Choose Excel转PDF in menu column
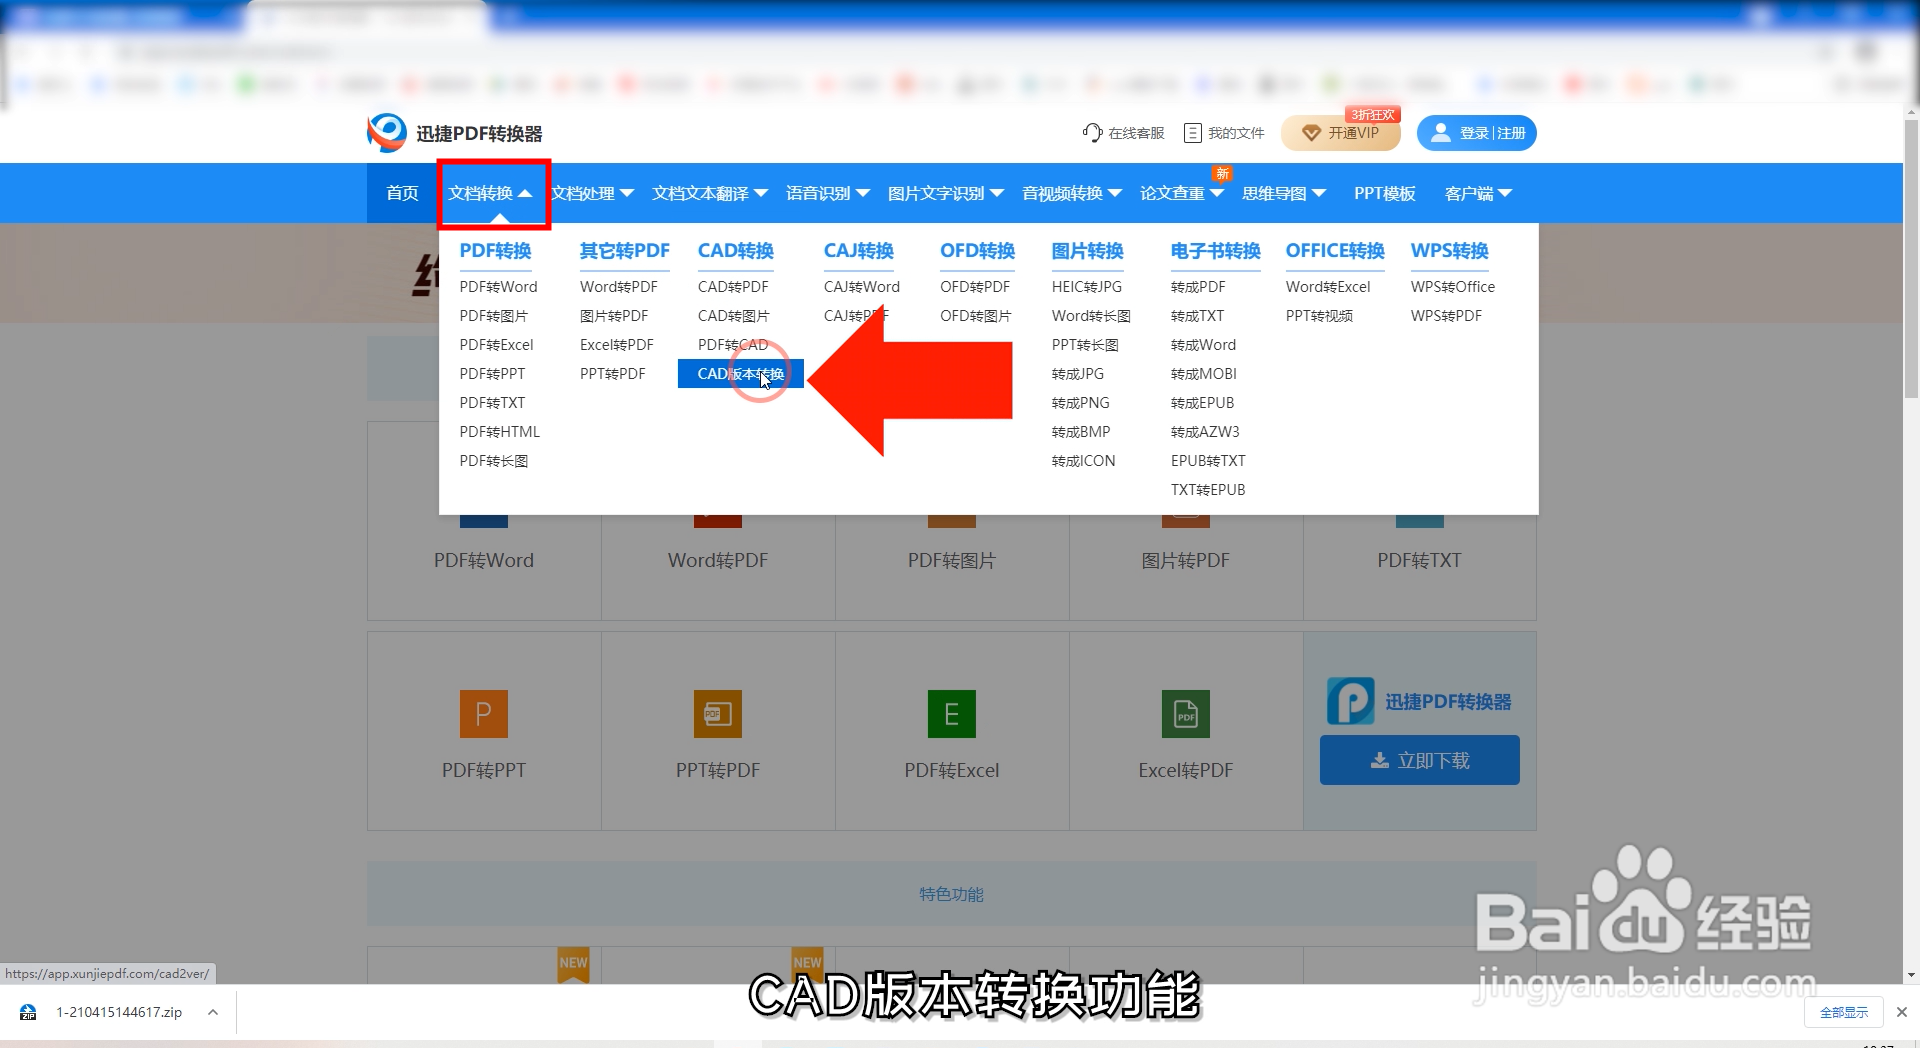 [x=617, y=345]
